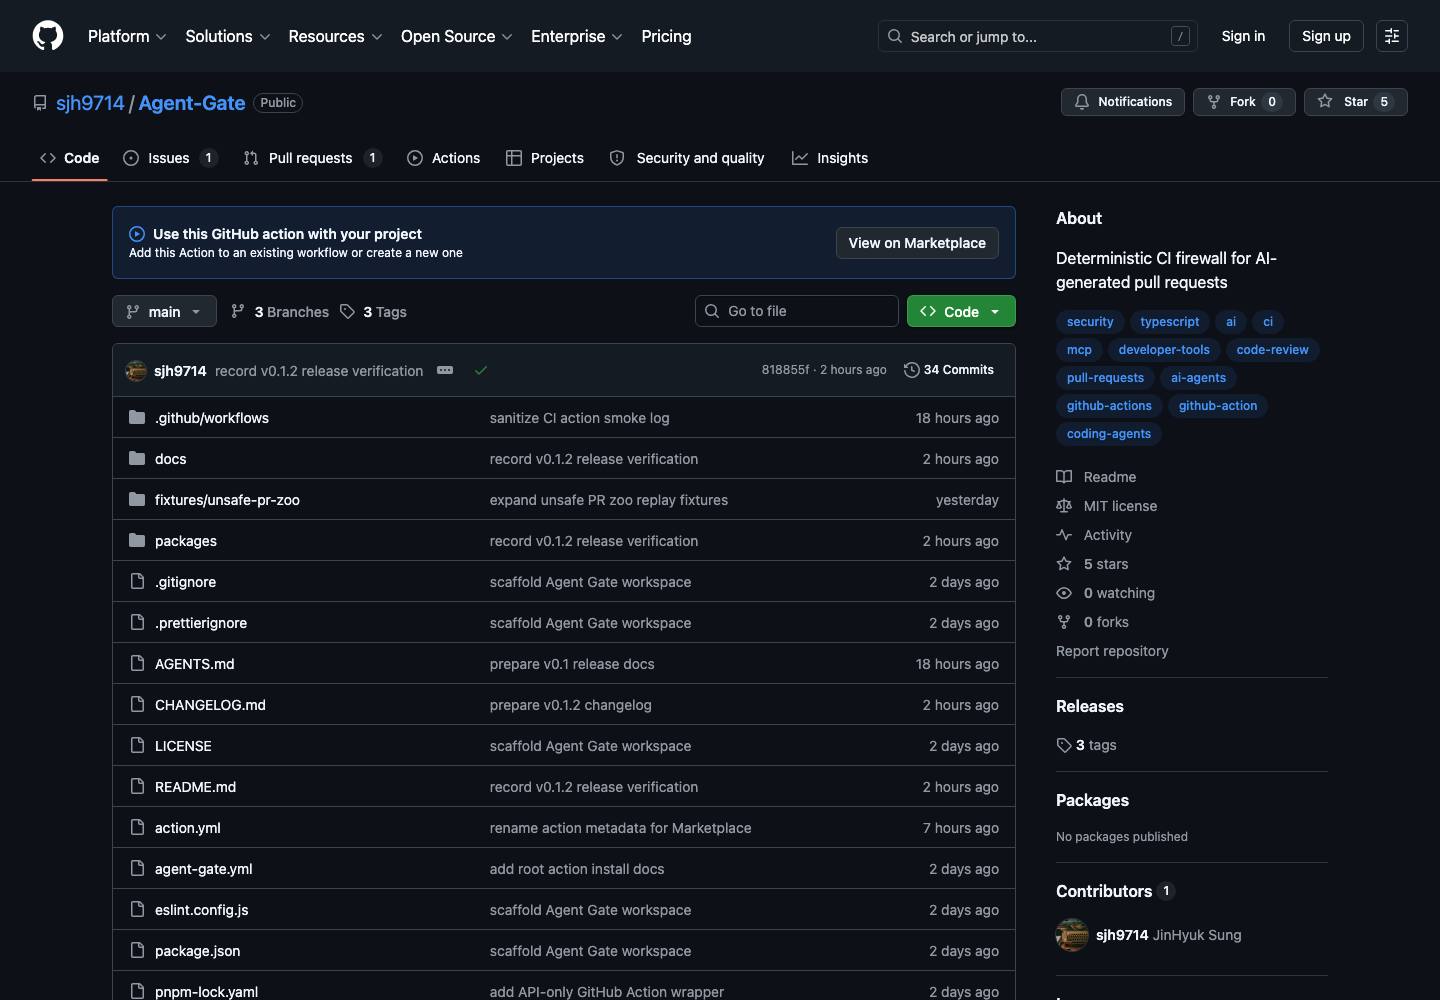Click the fixtures/unsafe-pr-zoo folder icon
Image resolution: width=1440 pixels, height=1000 pixels.
point(137,500)
